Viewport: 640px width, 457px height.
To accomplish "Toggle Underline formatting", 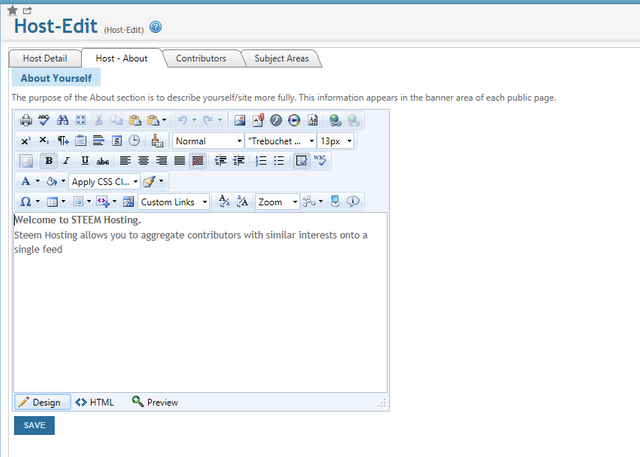I will pyautogui.click(x=84, y=161).
